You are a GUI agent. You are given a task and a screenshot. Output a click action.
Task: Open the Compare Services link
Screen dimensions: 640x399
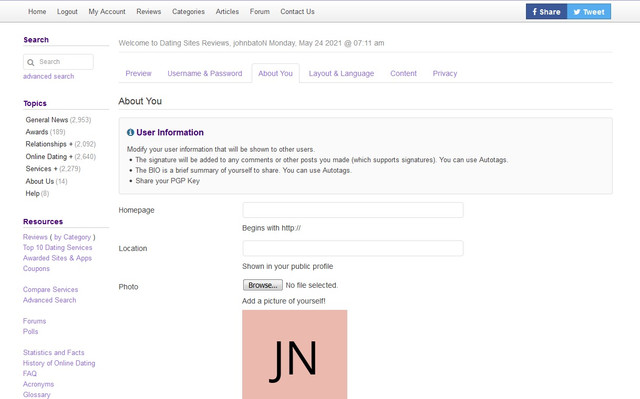(x=50, y=290)
